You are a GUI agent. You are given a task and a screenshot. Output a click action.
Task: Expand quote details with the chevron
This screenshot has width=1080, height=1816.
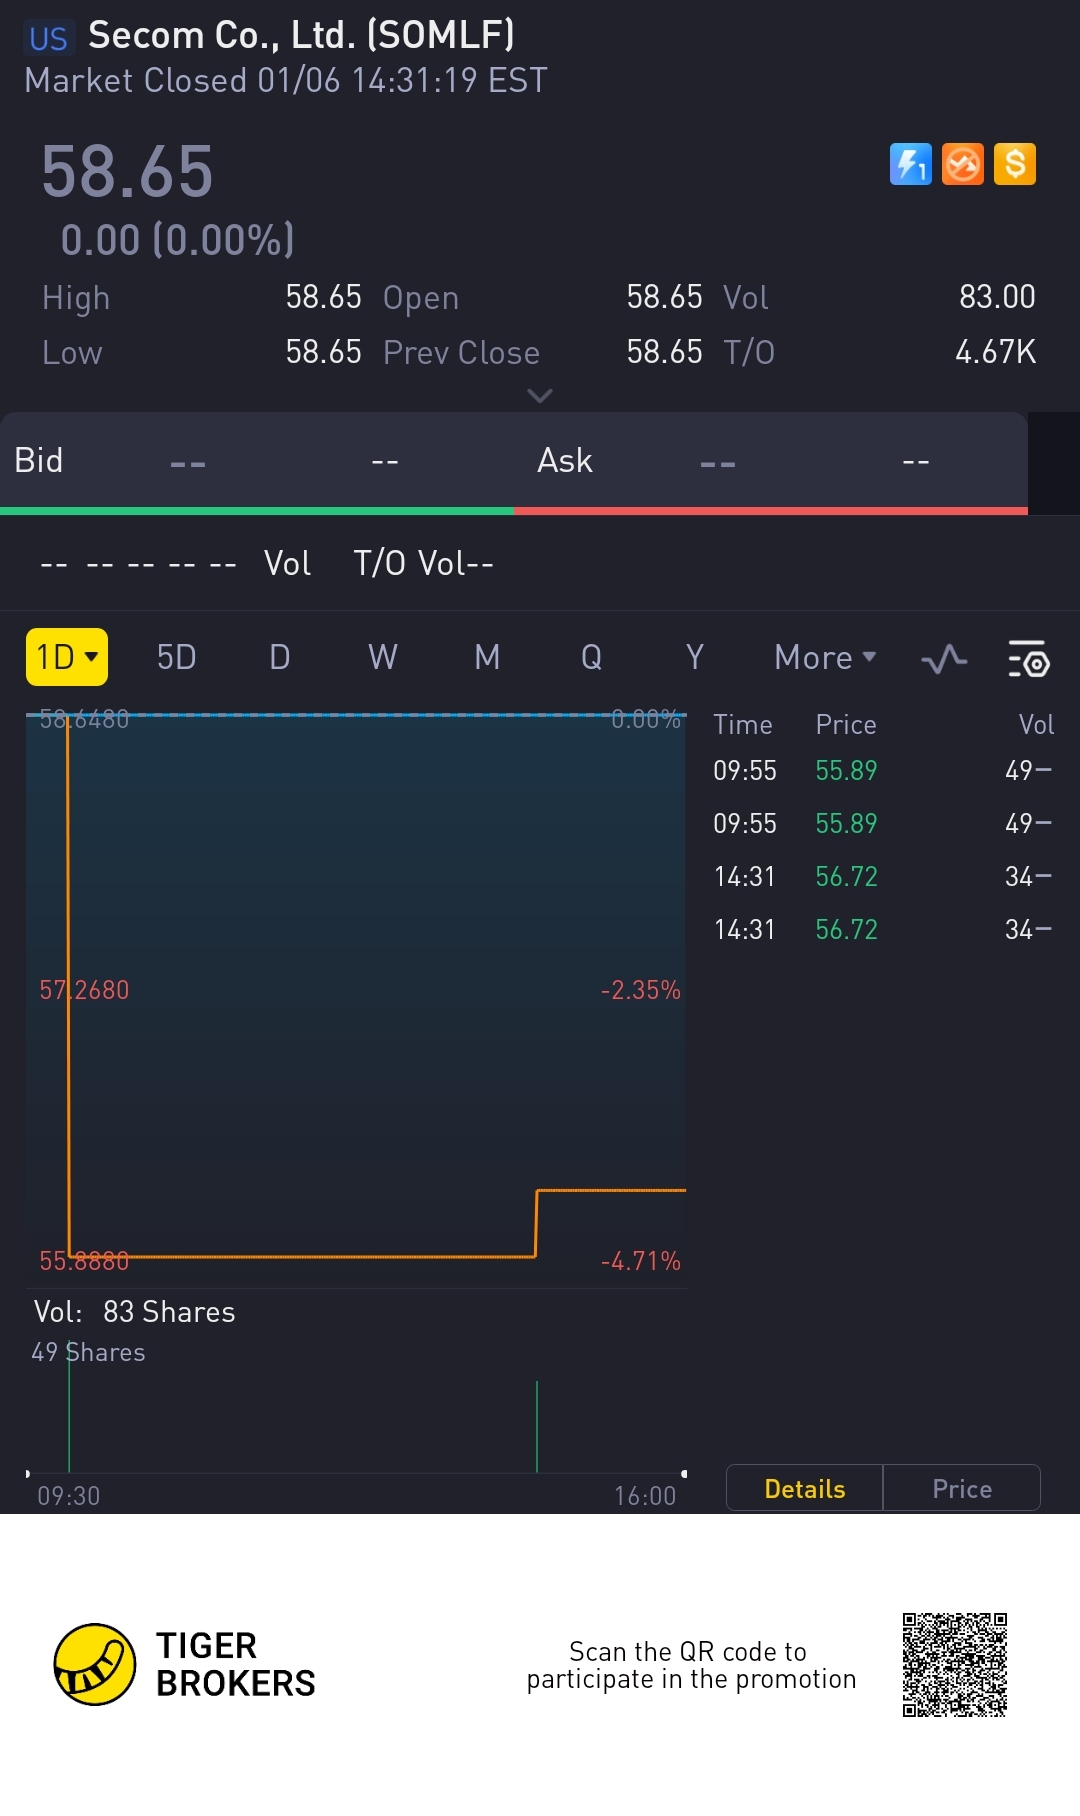540,396
